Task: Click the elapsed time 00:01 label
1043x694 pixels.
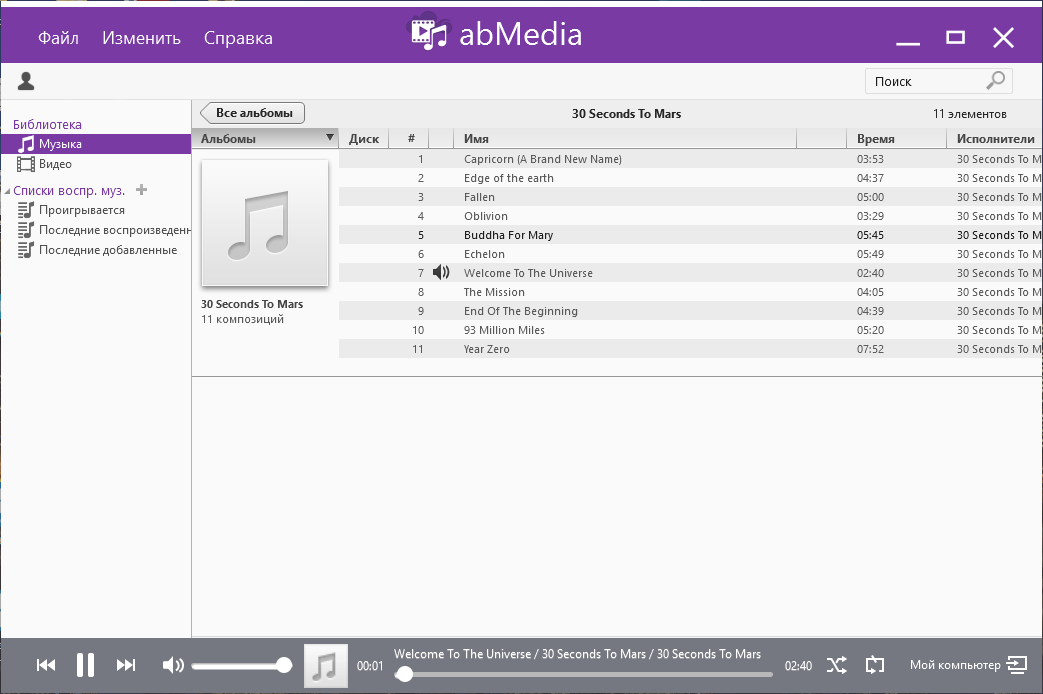Action: 370,665
